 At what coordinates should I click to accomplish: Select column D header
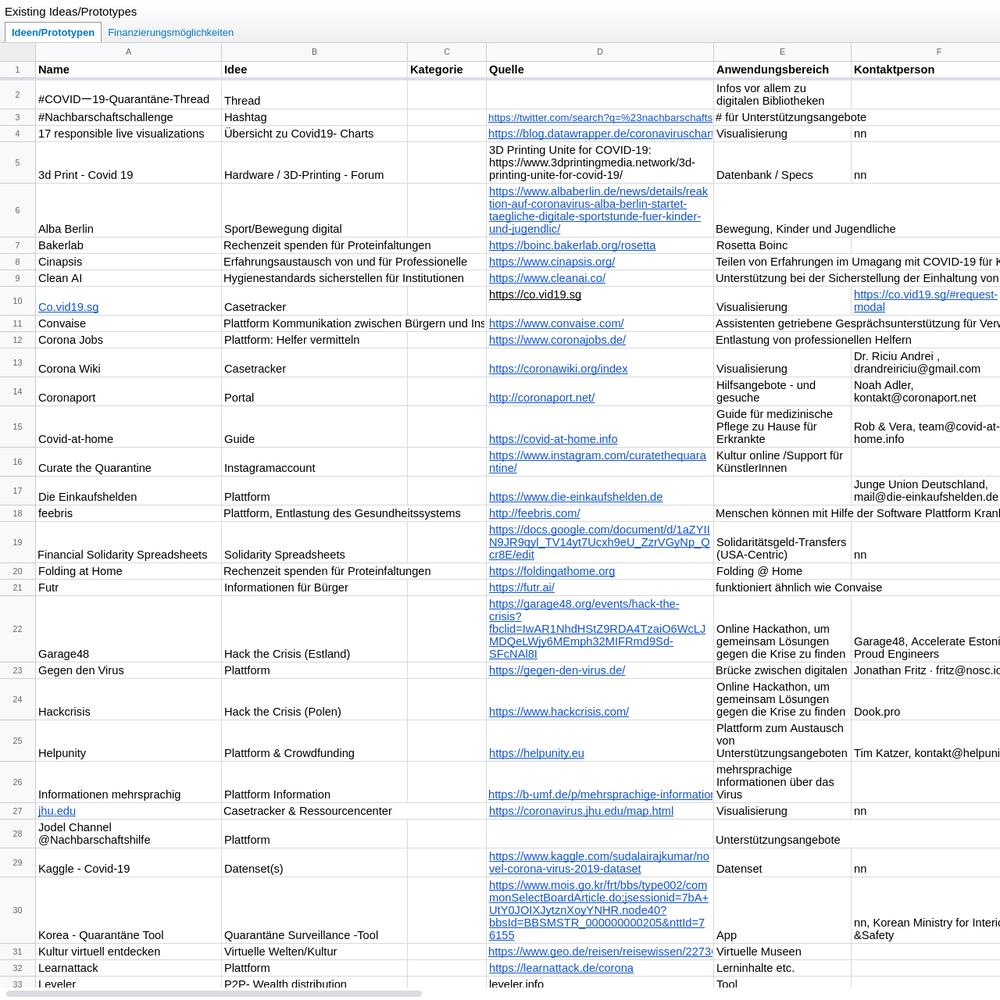(599, 52)
